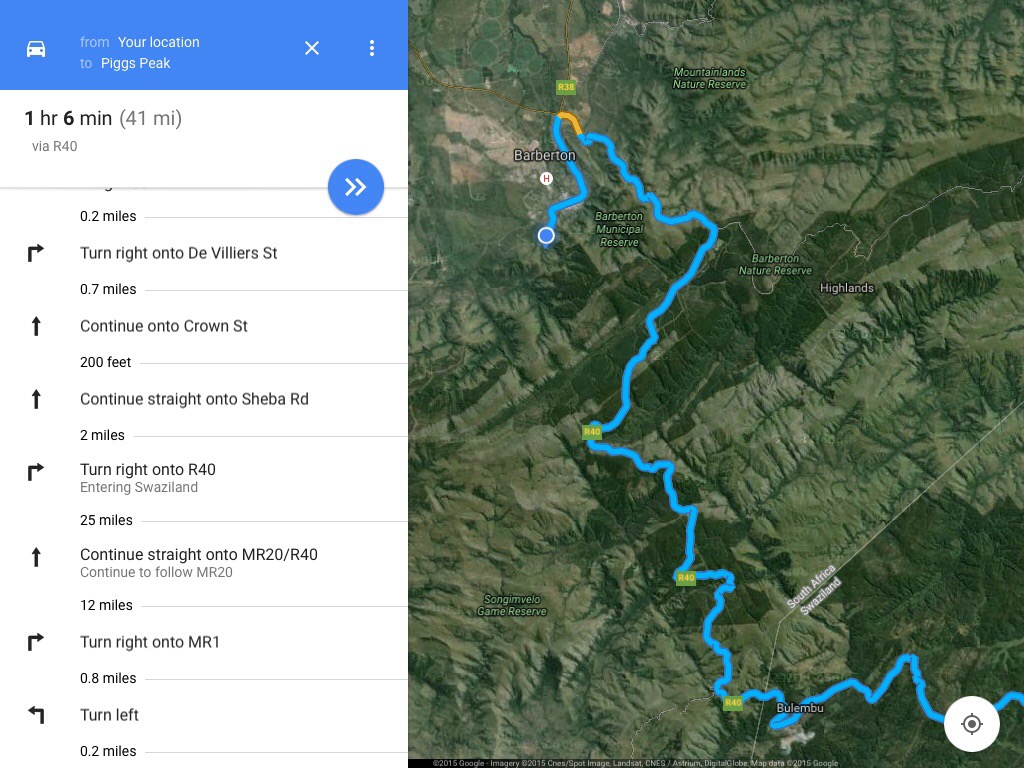Select the Turn left direction step

pos(109,715)
